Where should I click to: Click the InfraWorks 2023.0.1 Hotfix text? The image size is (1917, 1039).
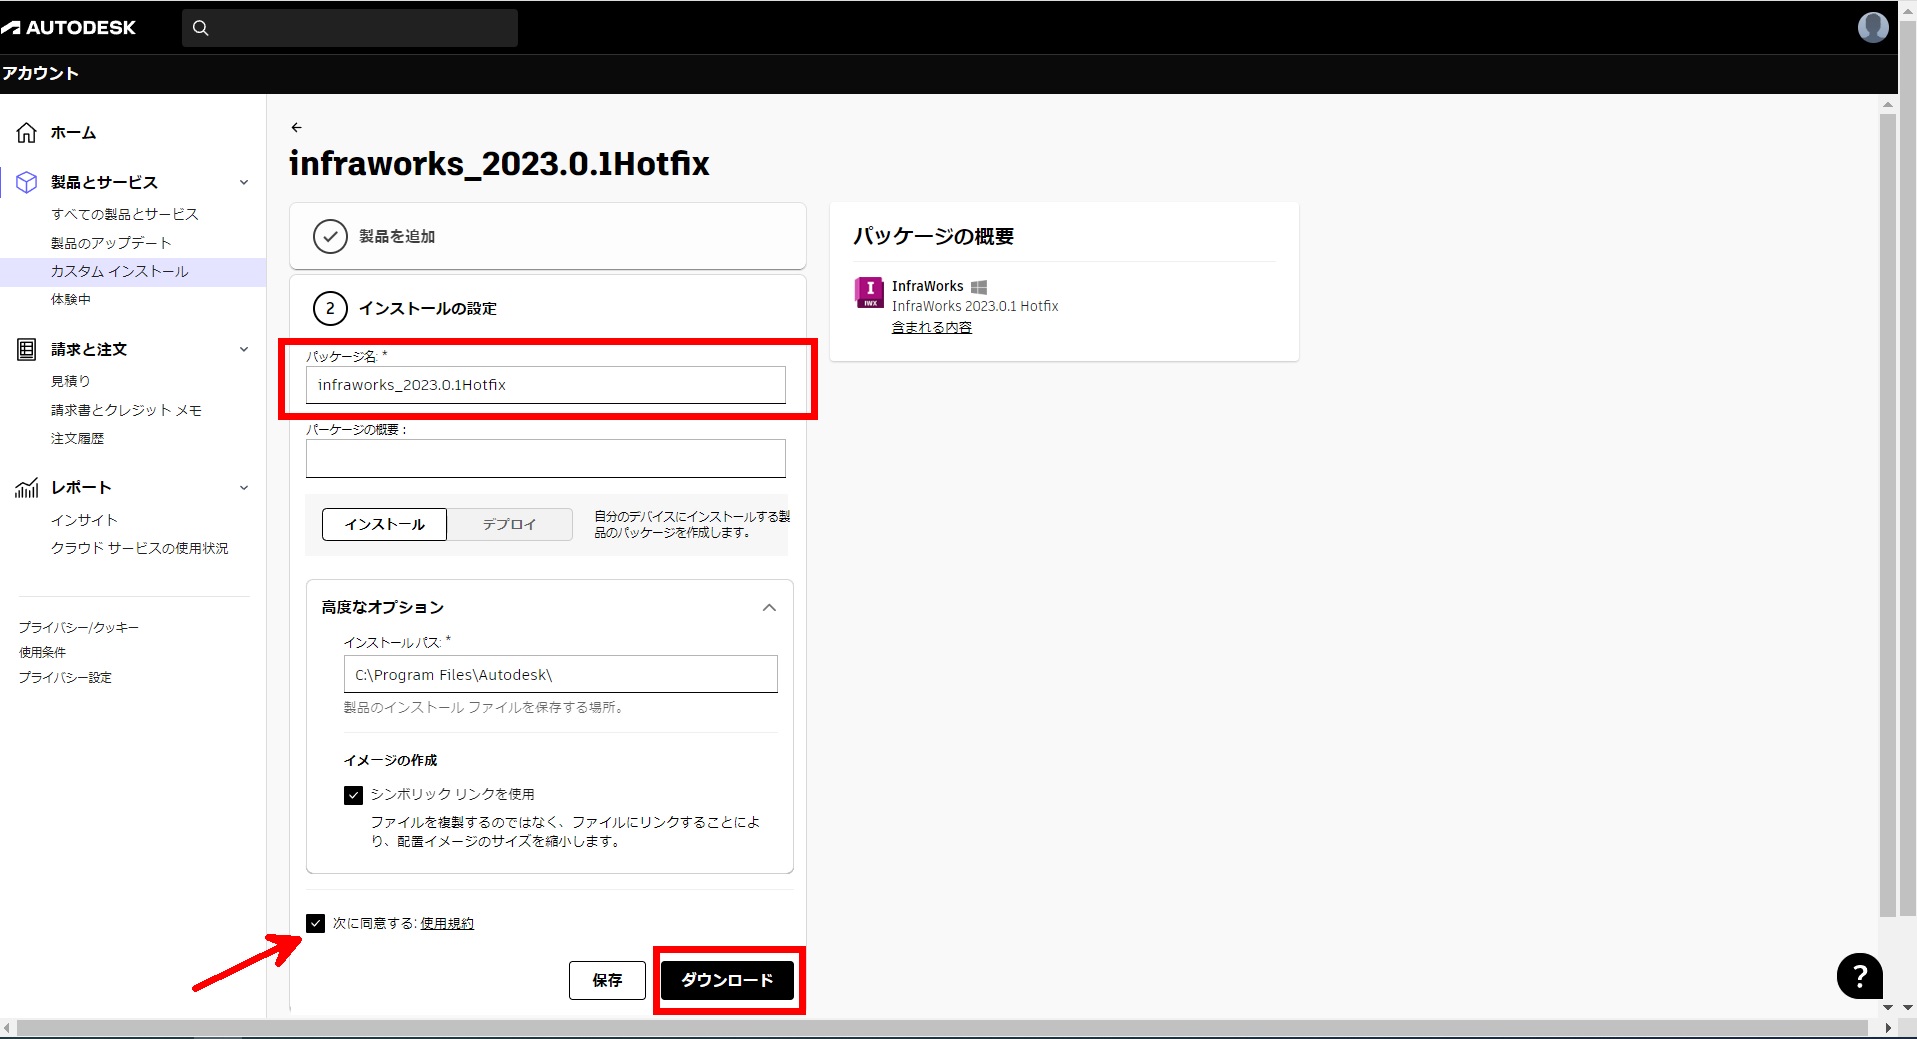(975, 306)
